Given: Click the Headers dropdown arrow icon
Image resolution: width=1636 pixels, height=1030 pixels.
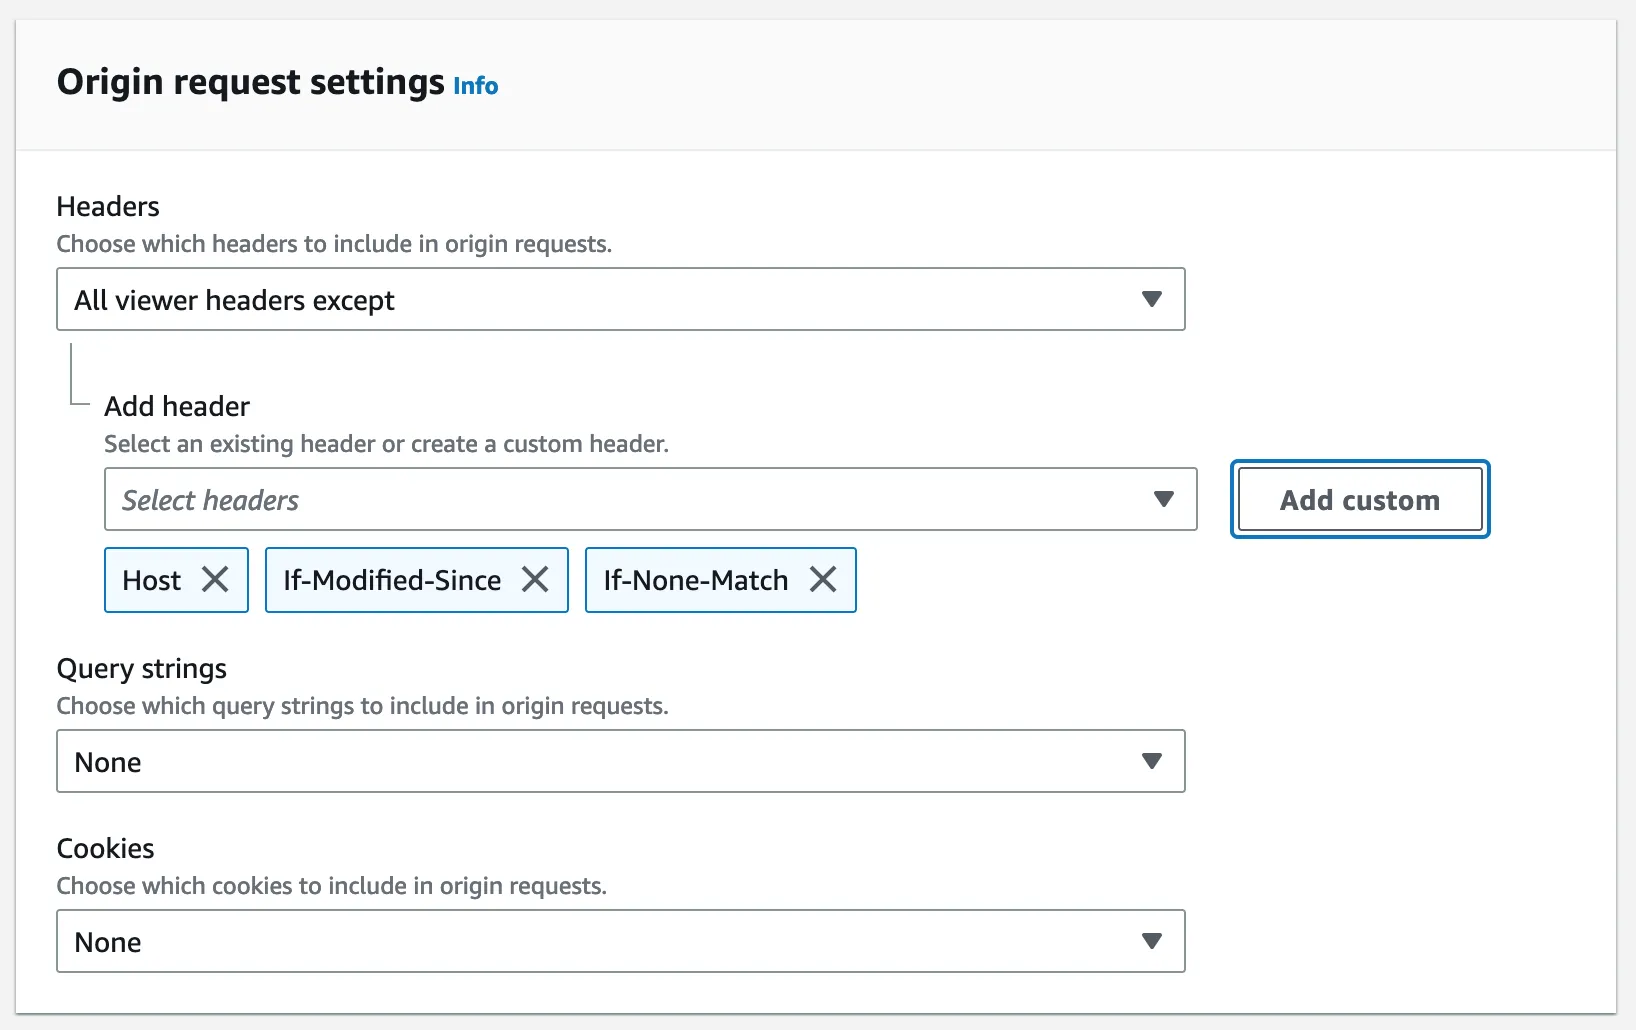Looking at the screenshot, I should coord(1152,299).
